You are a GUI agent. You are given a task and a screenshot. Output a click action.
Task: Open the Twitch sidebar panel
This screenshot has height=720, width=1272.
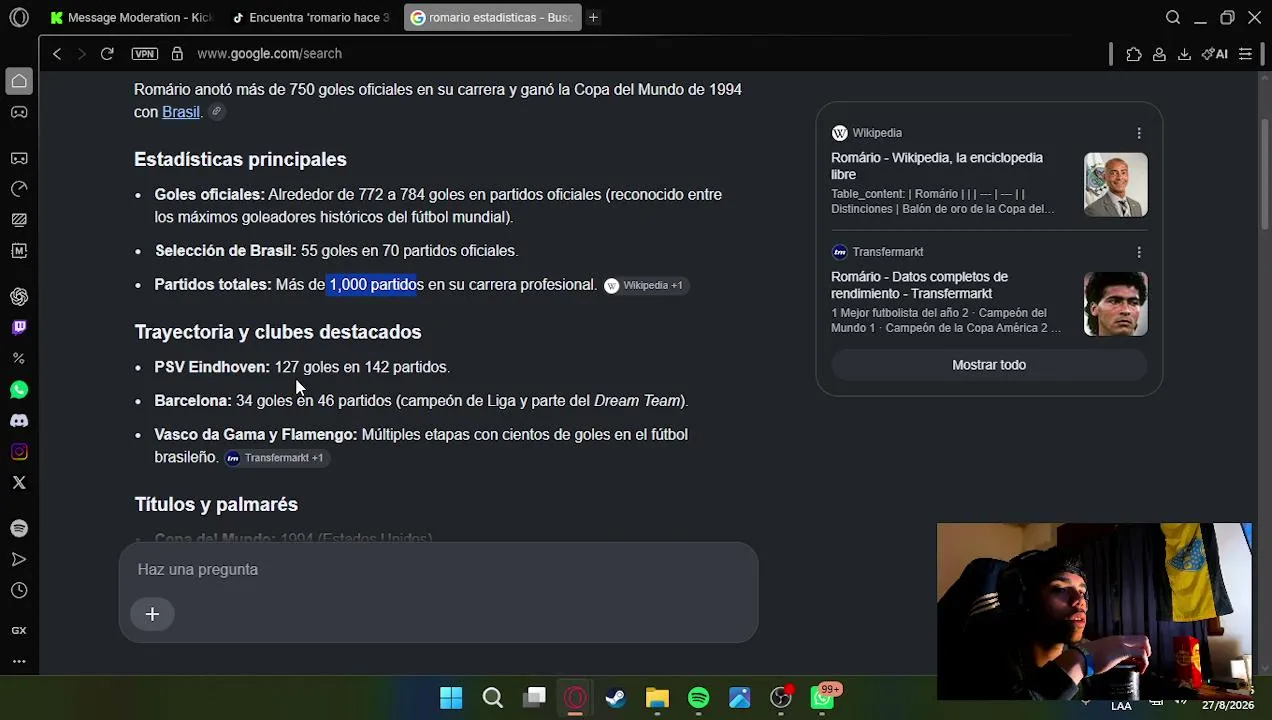(19, 327)
